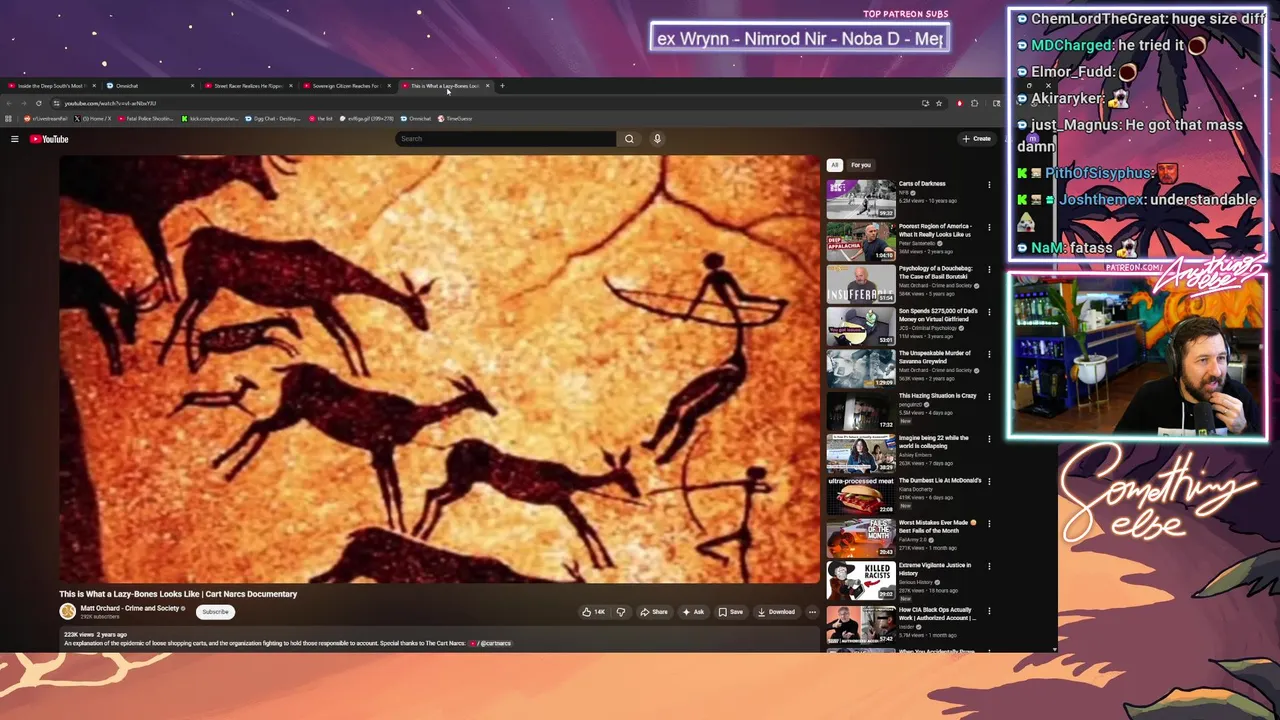Go to the YouTube home logo
This screenshot has width=1280, height=720.
coord(49,139)
